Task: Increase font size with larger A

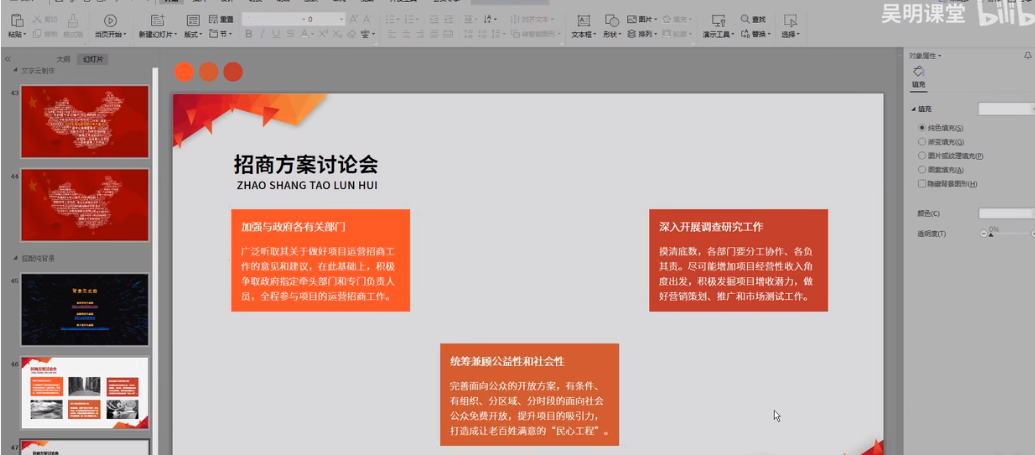Action: click(x=354, y=20)
